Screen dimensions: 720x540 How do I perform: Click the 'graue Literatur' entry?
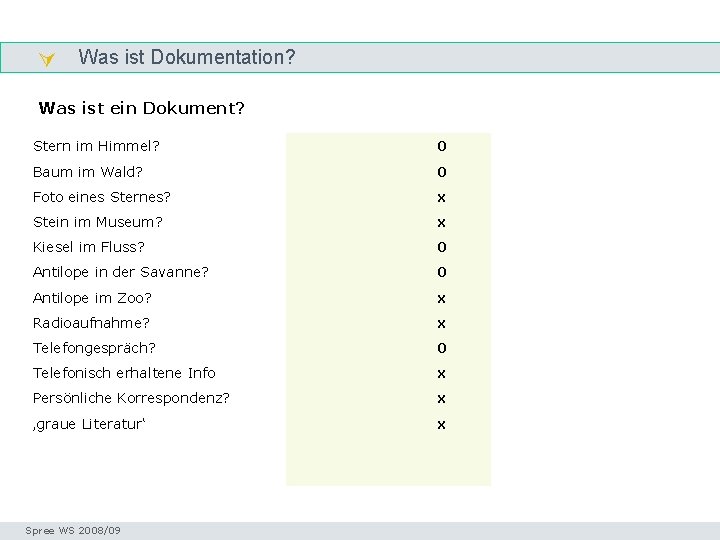click(89, 424)
